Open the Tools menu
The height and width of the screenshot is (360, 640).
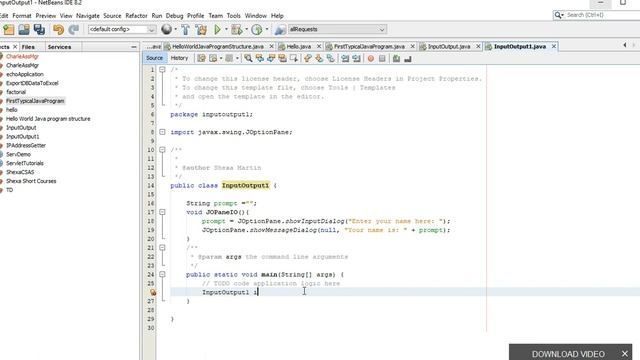[x=233, y=16]
